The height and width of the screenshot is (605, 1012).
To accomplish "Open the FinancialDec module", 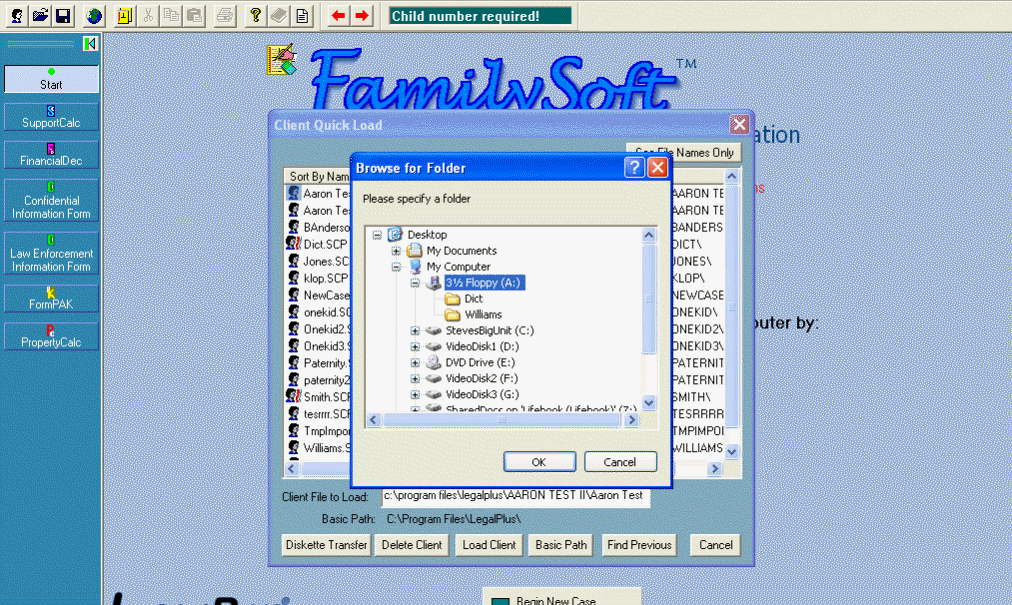I will [50, 155].
